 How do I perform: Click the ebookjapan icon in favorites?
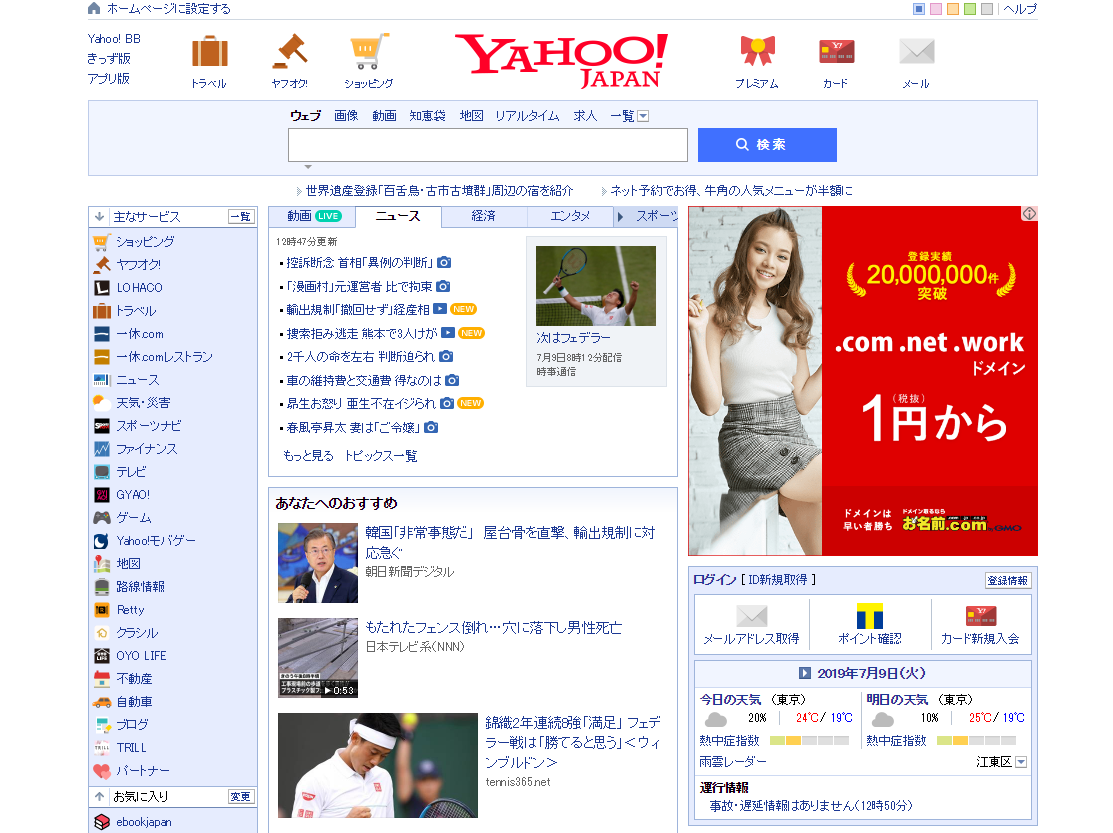pos(102,822)
